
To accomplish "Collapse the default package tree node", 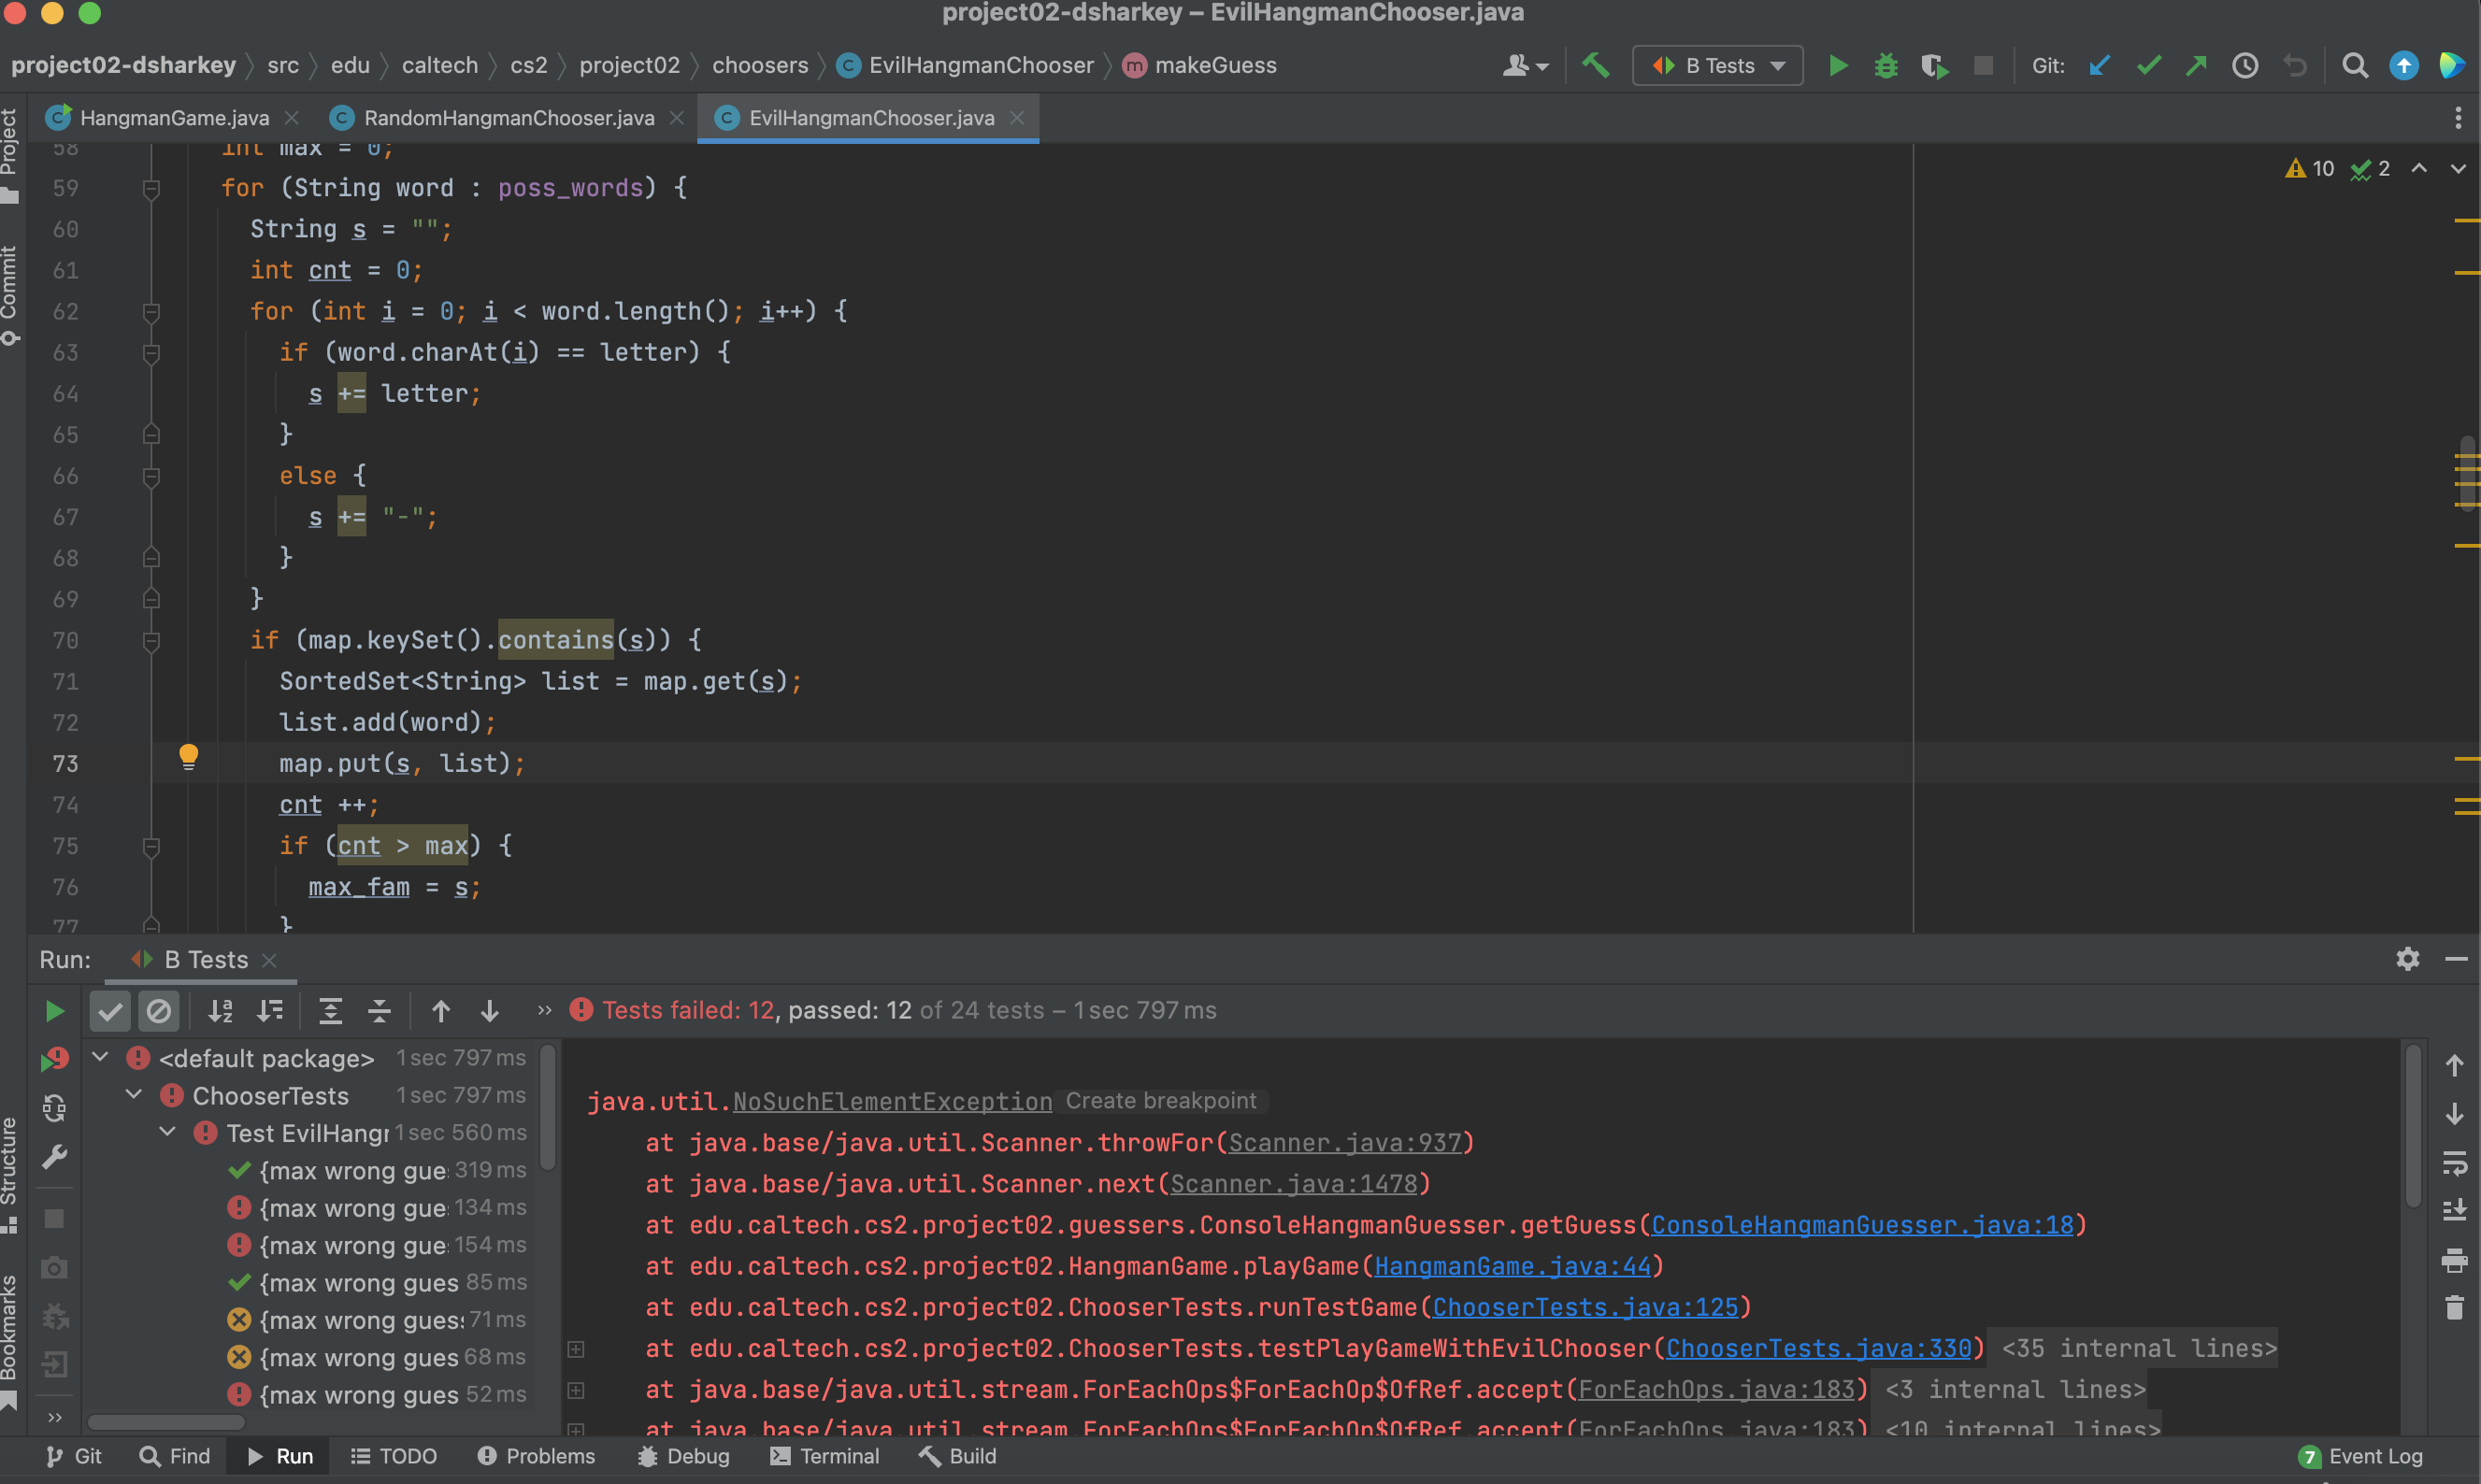I will click(100, 1057).
